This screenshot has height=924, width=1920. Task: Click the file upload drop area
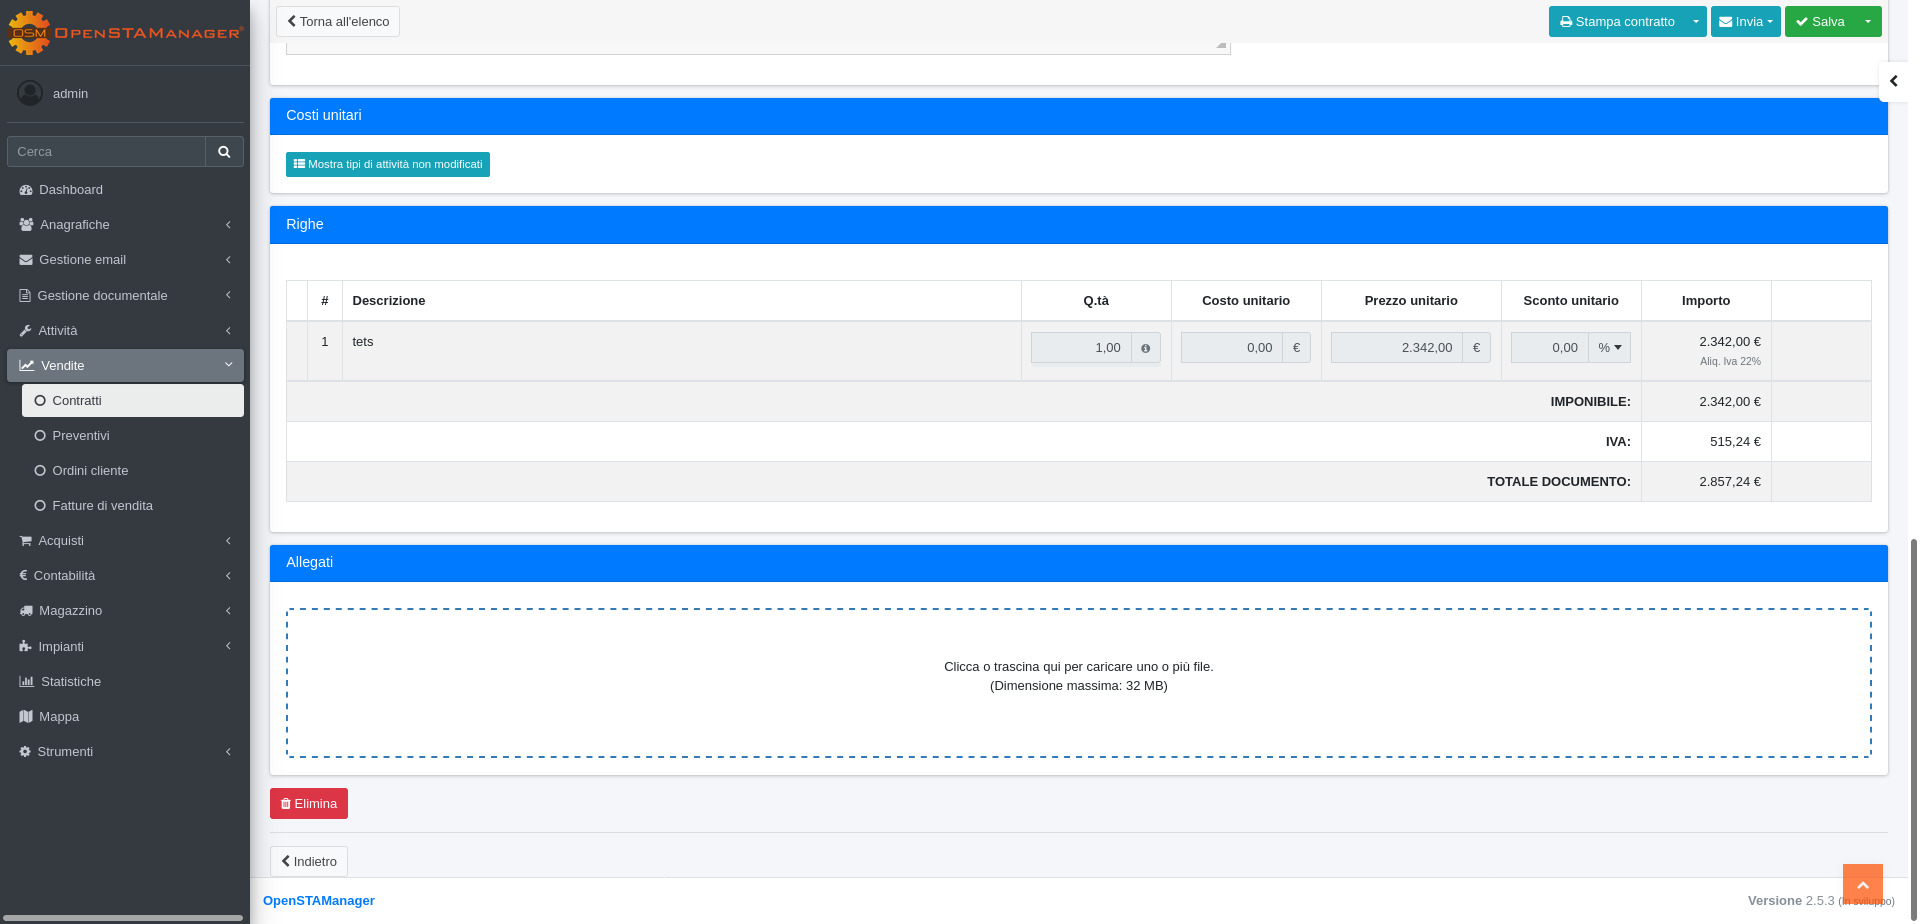(1078, 683)
